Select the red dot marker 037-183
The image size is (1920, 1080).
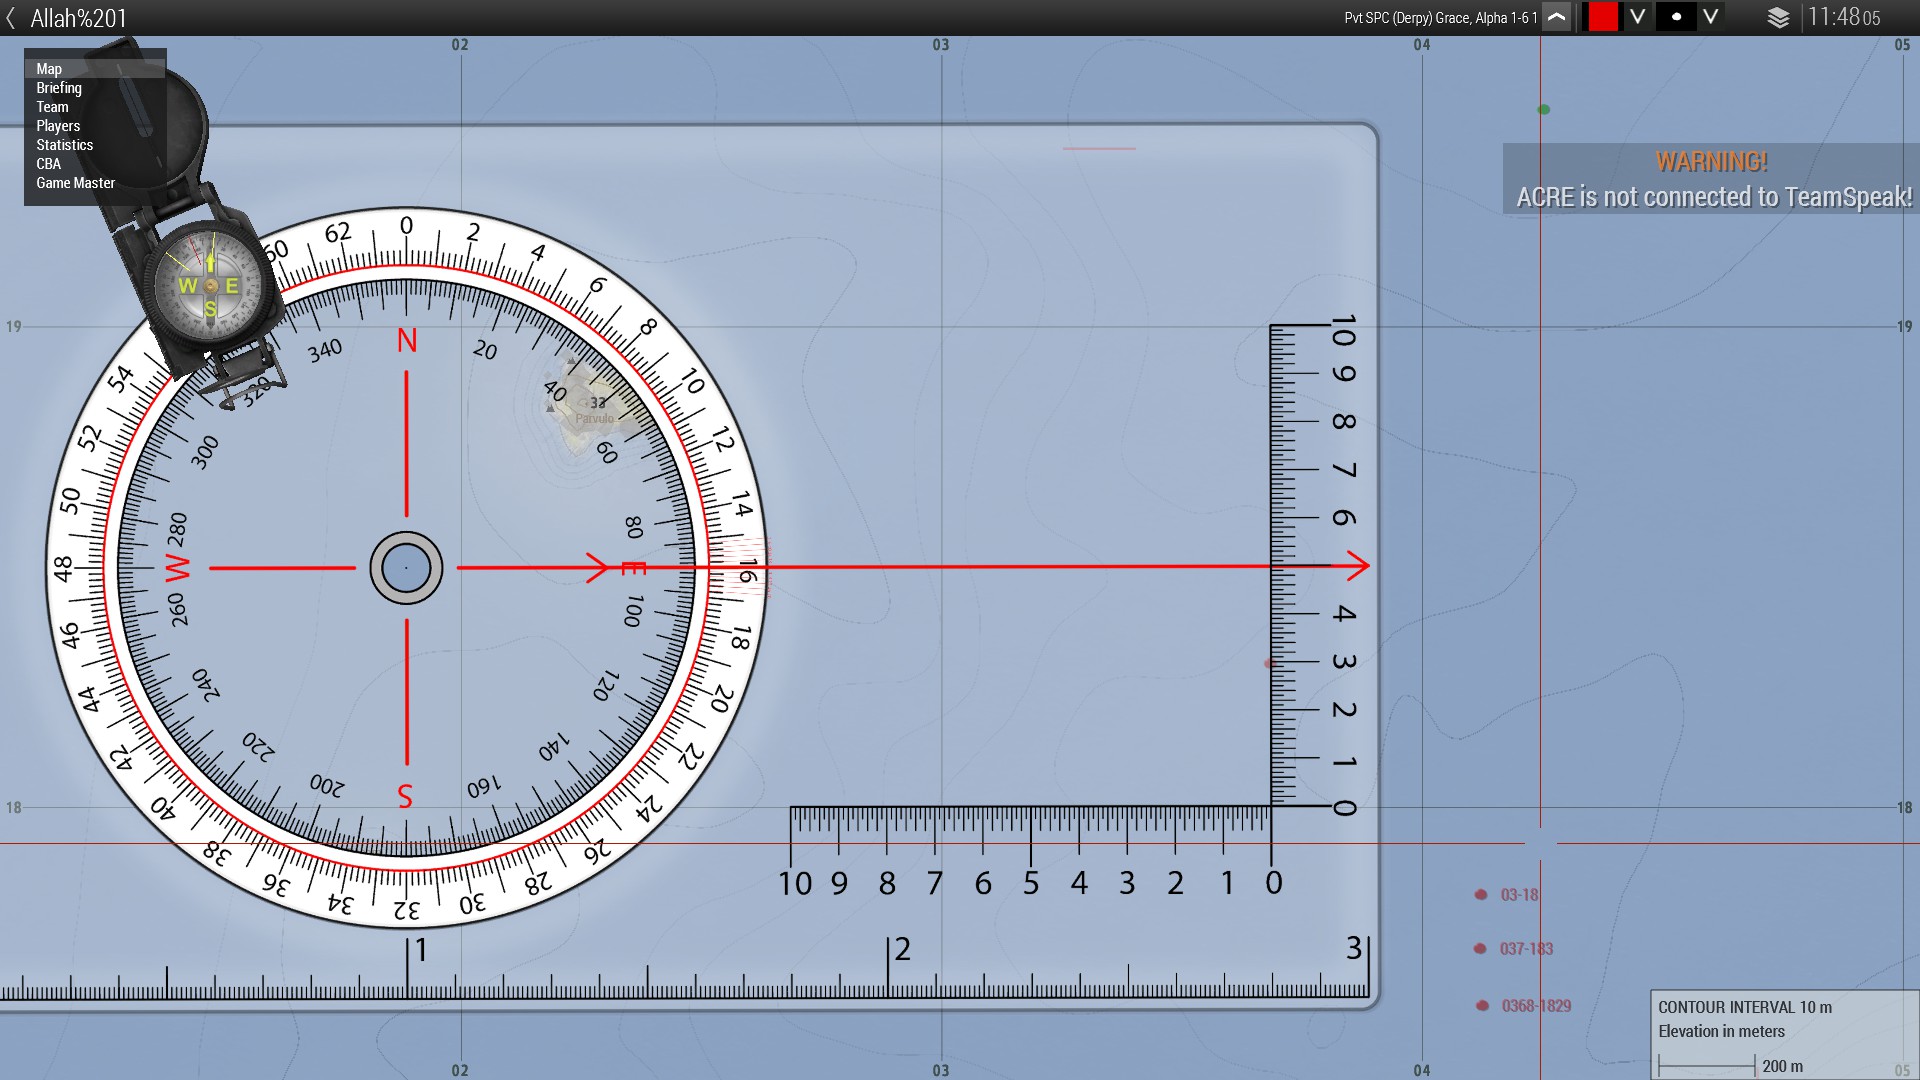[x=1481, y=949]
